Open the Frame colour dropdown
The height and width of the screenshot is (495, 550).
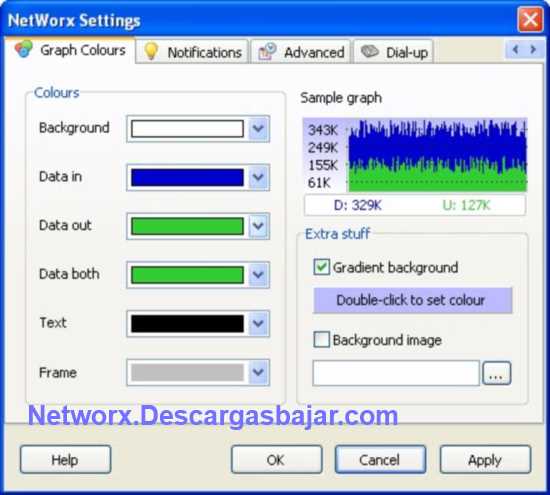(259, 372)
